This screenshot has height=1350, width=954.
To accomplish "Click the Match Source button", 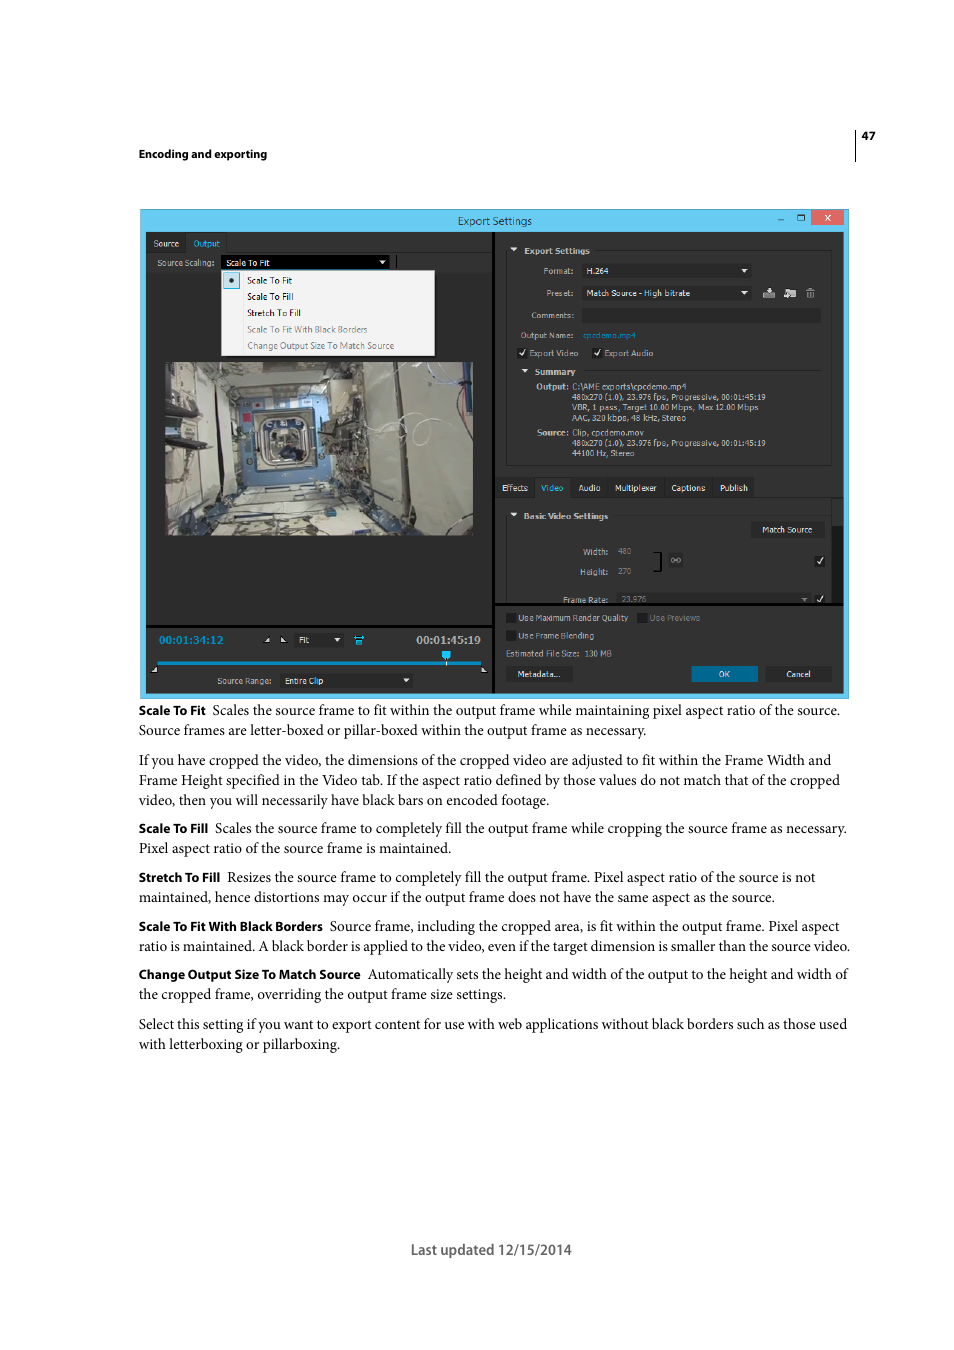I will point(787,530).
